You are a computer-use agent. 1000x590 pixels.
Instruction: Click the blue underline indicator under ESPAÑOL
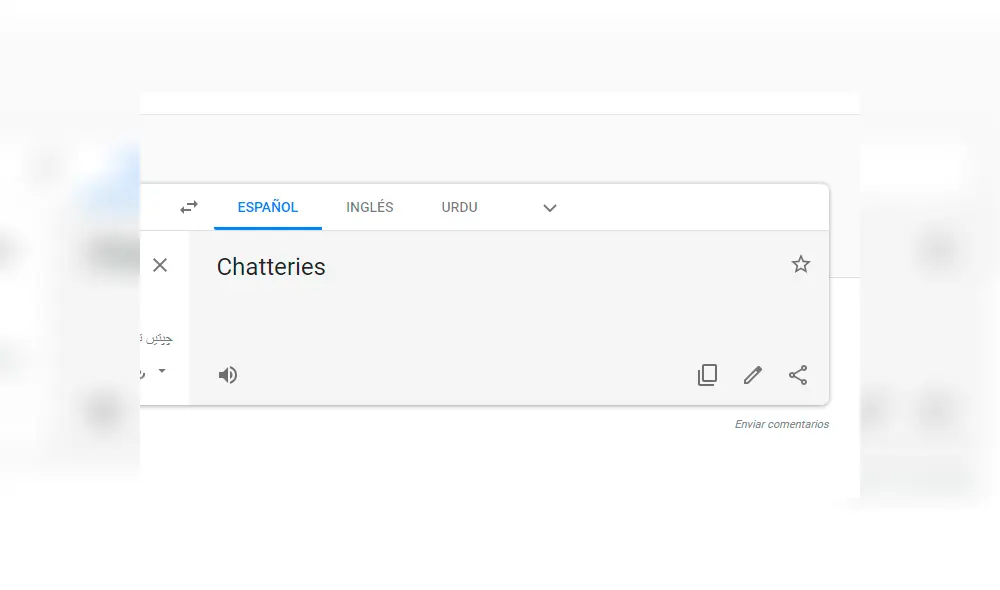click(x=267, y=226)
